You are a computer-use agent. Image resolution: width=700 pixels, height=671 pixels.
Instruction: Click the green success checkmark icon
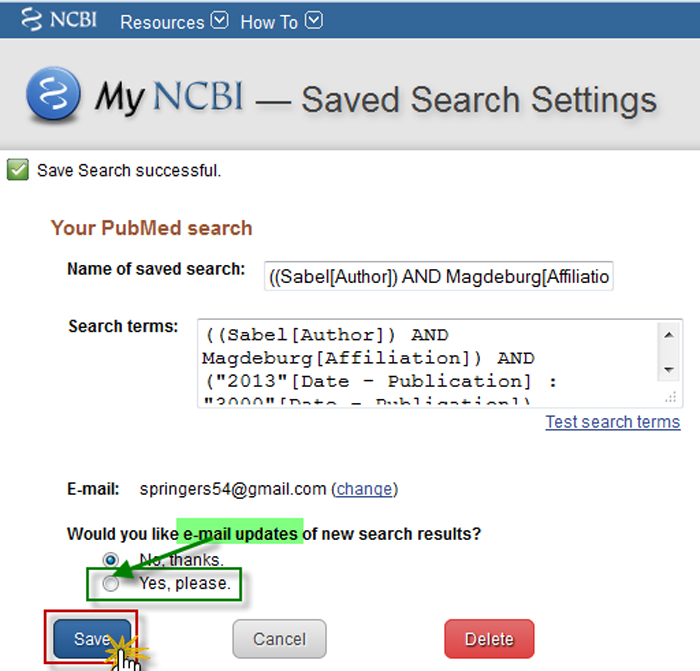tap(18, 170)
